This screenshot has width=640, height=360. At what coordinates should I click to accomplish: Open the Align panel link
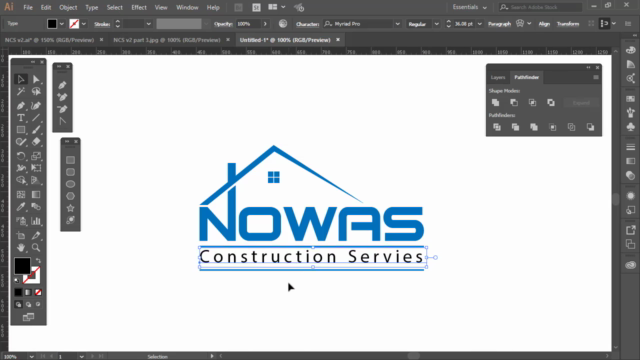pyautogui.click(x=544, y=24)
